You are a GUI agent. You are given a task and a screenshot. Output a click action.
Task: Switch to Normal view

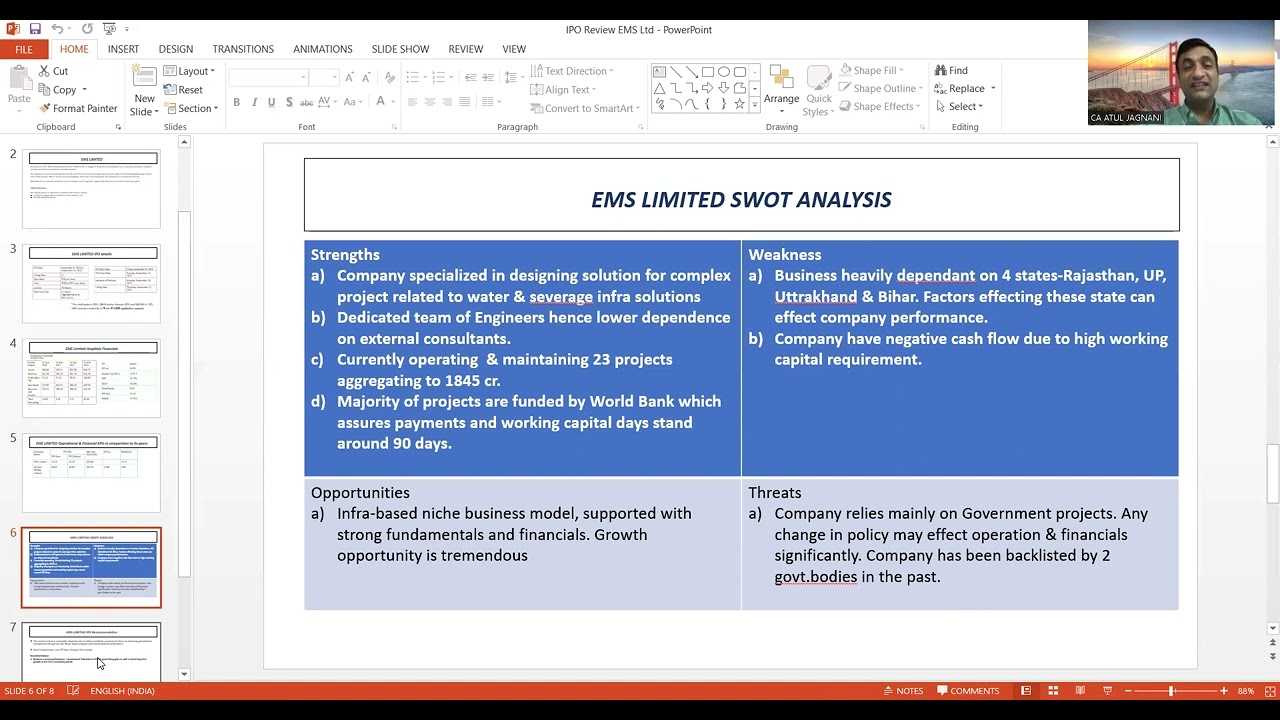1026,691
